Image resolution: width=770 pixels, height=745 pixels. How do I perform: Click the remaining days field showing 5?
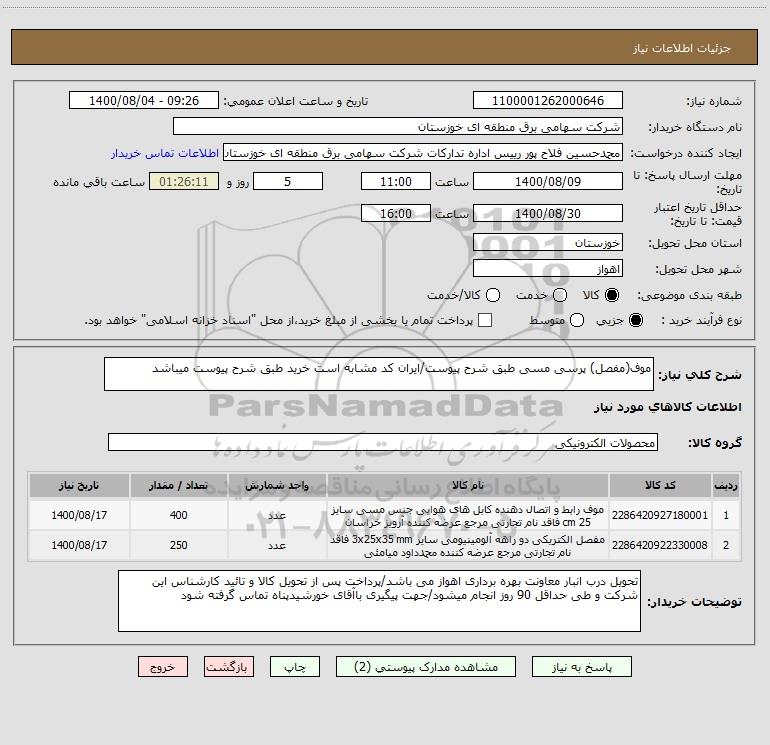288,181
